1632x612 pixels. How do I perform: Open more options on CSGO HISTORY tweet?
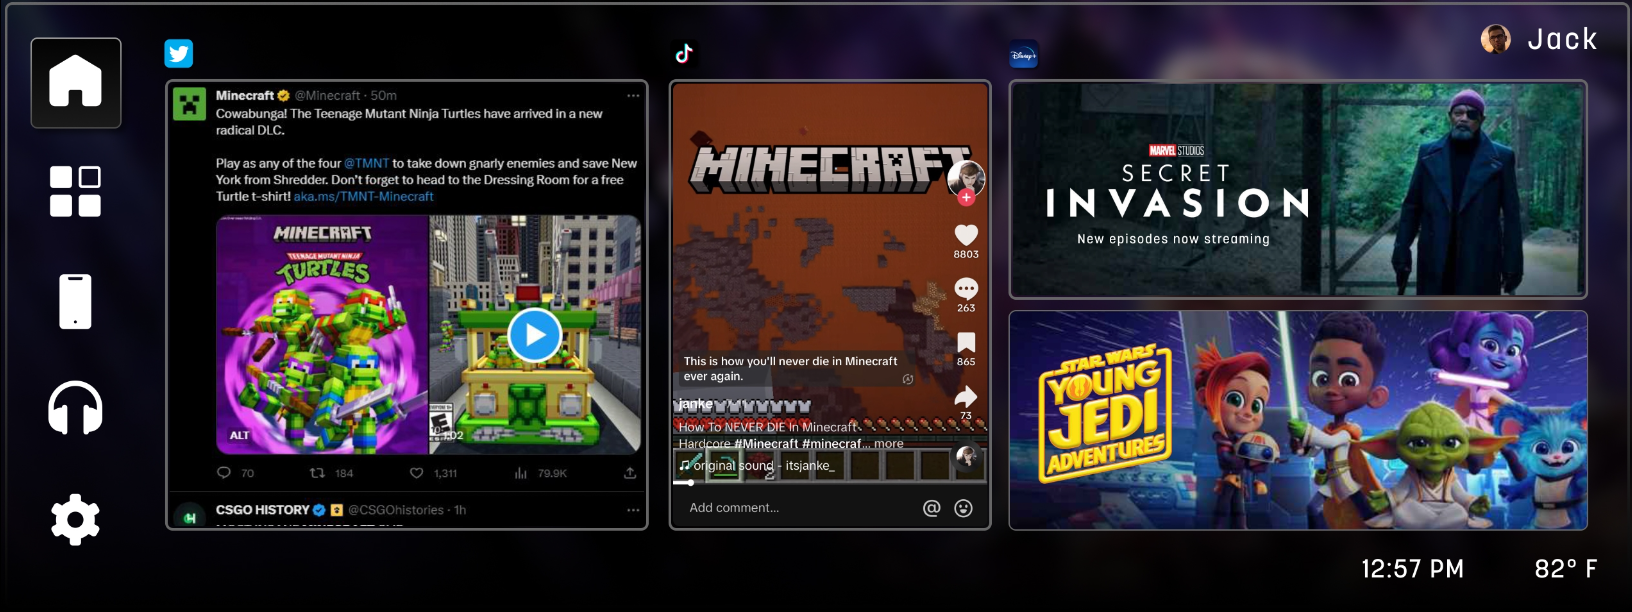(633, 510)
